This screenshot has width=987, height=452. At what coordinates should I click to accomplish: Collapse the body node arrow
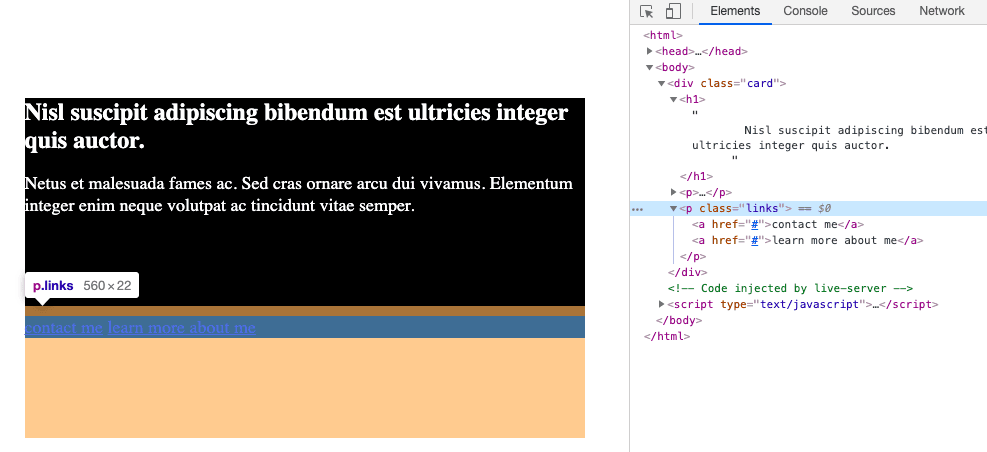click(x=650, y=67)
